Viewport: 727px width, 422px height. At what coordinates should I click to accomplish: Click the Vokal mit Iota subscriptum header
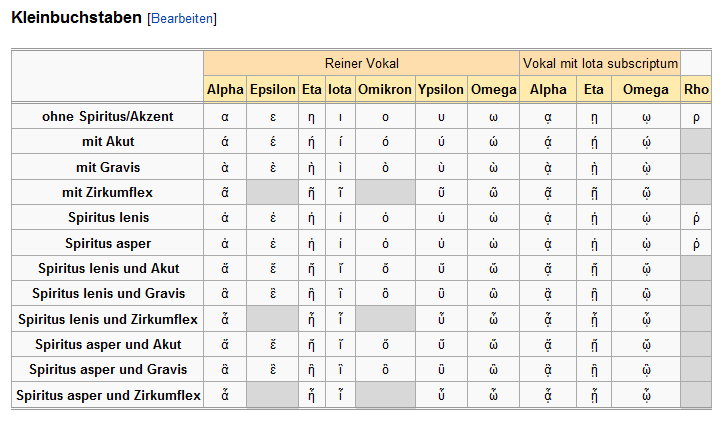[599, 63]
